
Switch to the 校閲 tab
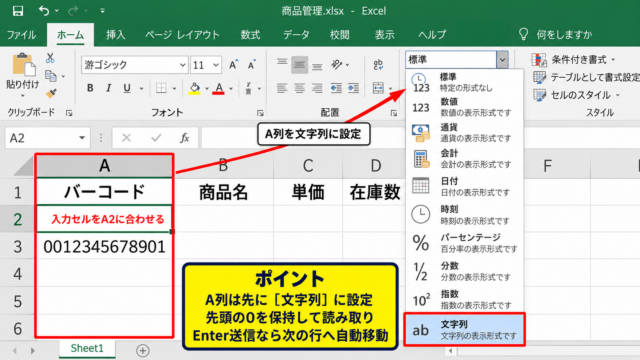[x=340, y=35]
